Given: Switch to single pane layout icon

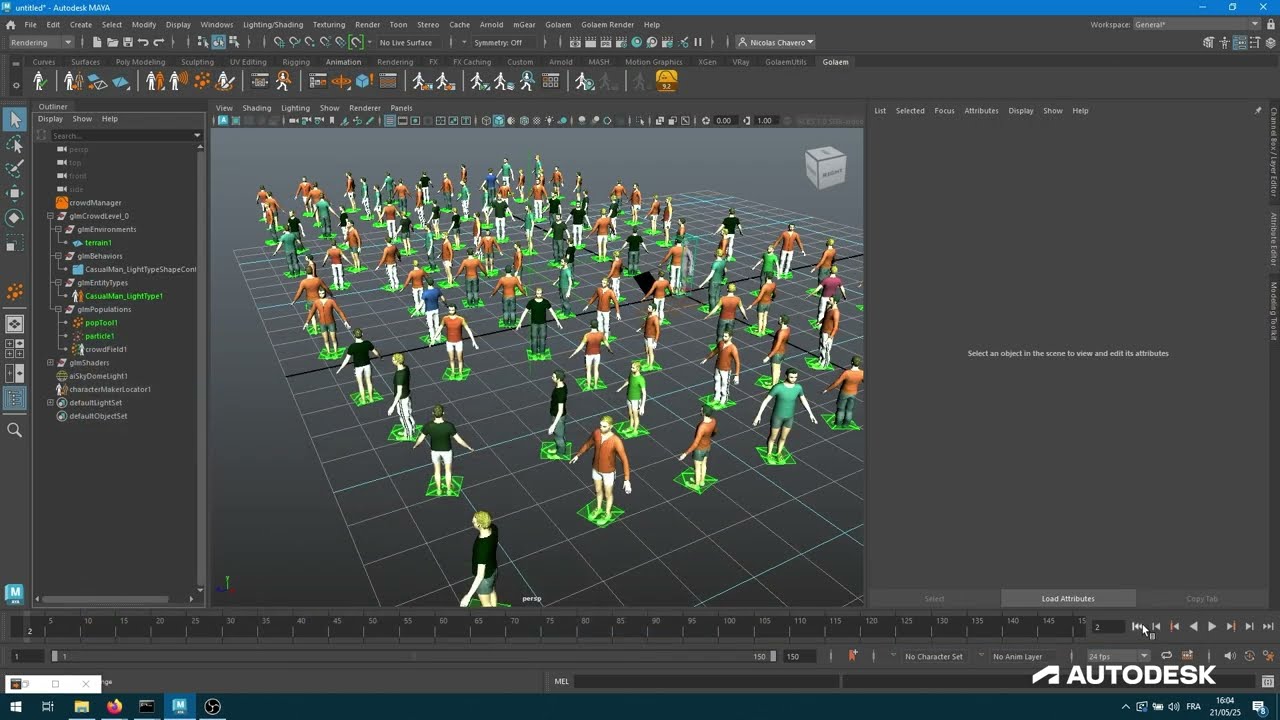Looking at the screenshot, I should pos(14,324).
